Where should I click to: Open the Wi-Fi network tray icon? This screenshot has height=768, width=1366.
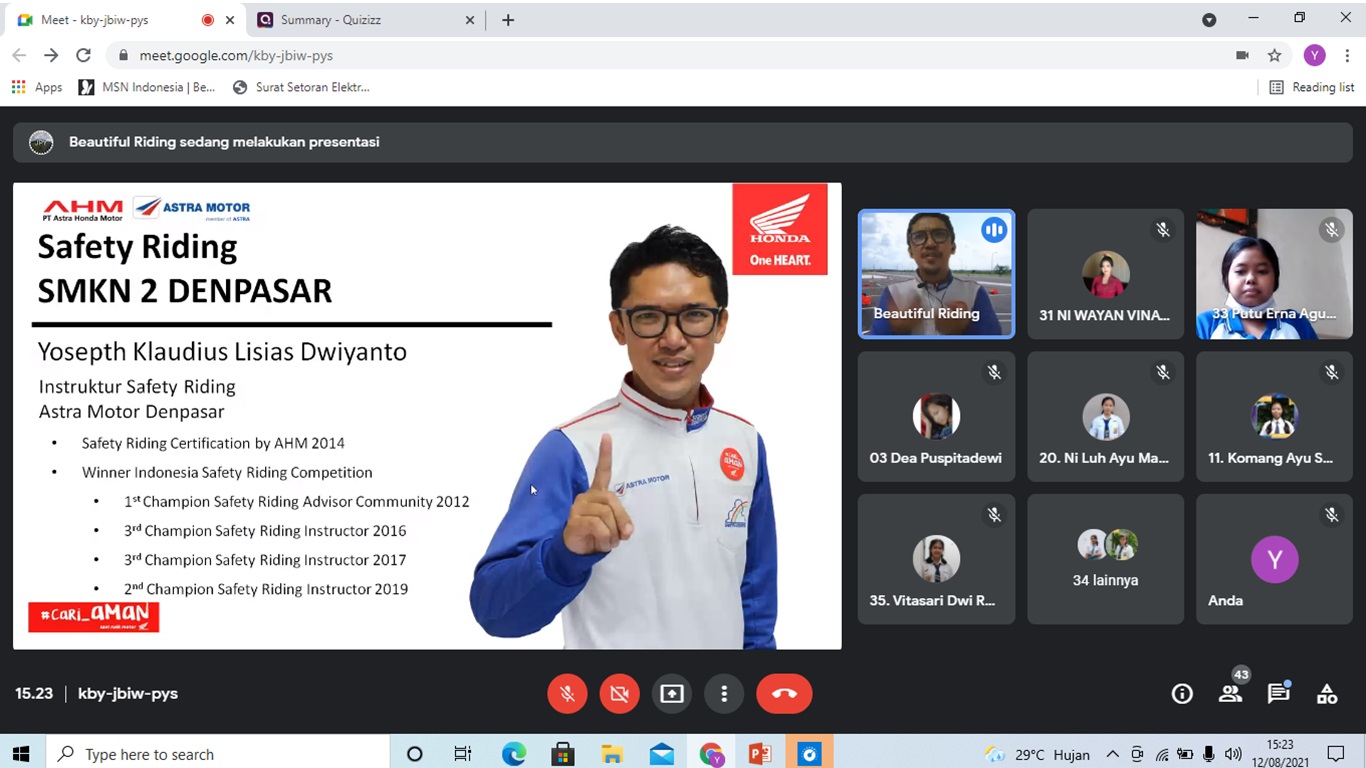tap(1161, 754)
